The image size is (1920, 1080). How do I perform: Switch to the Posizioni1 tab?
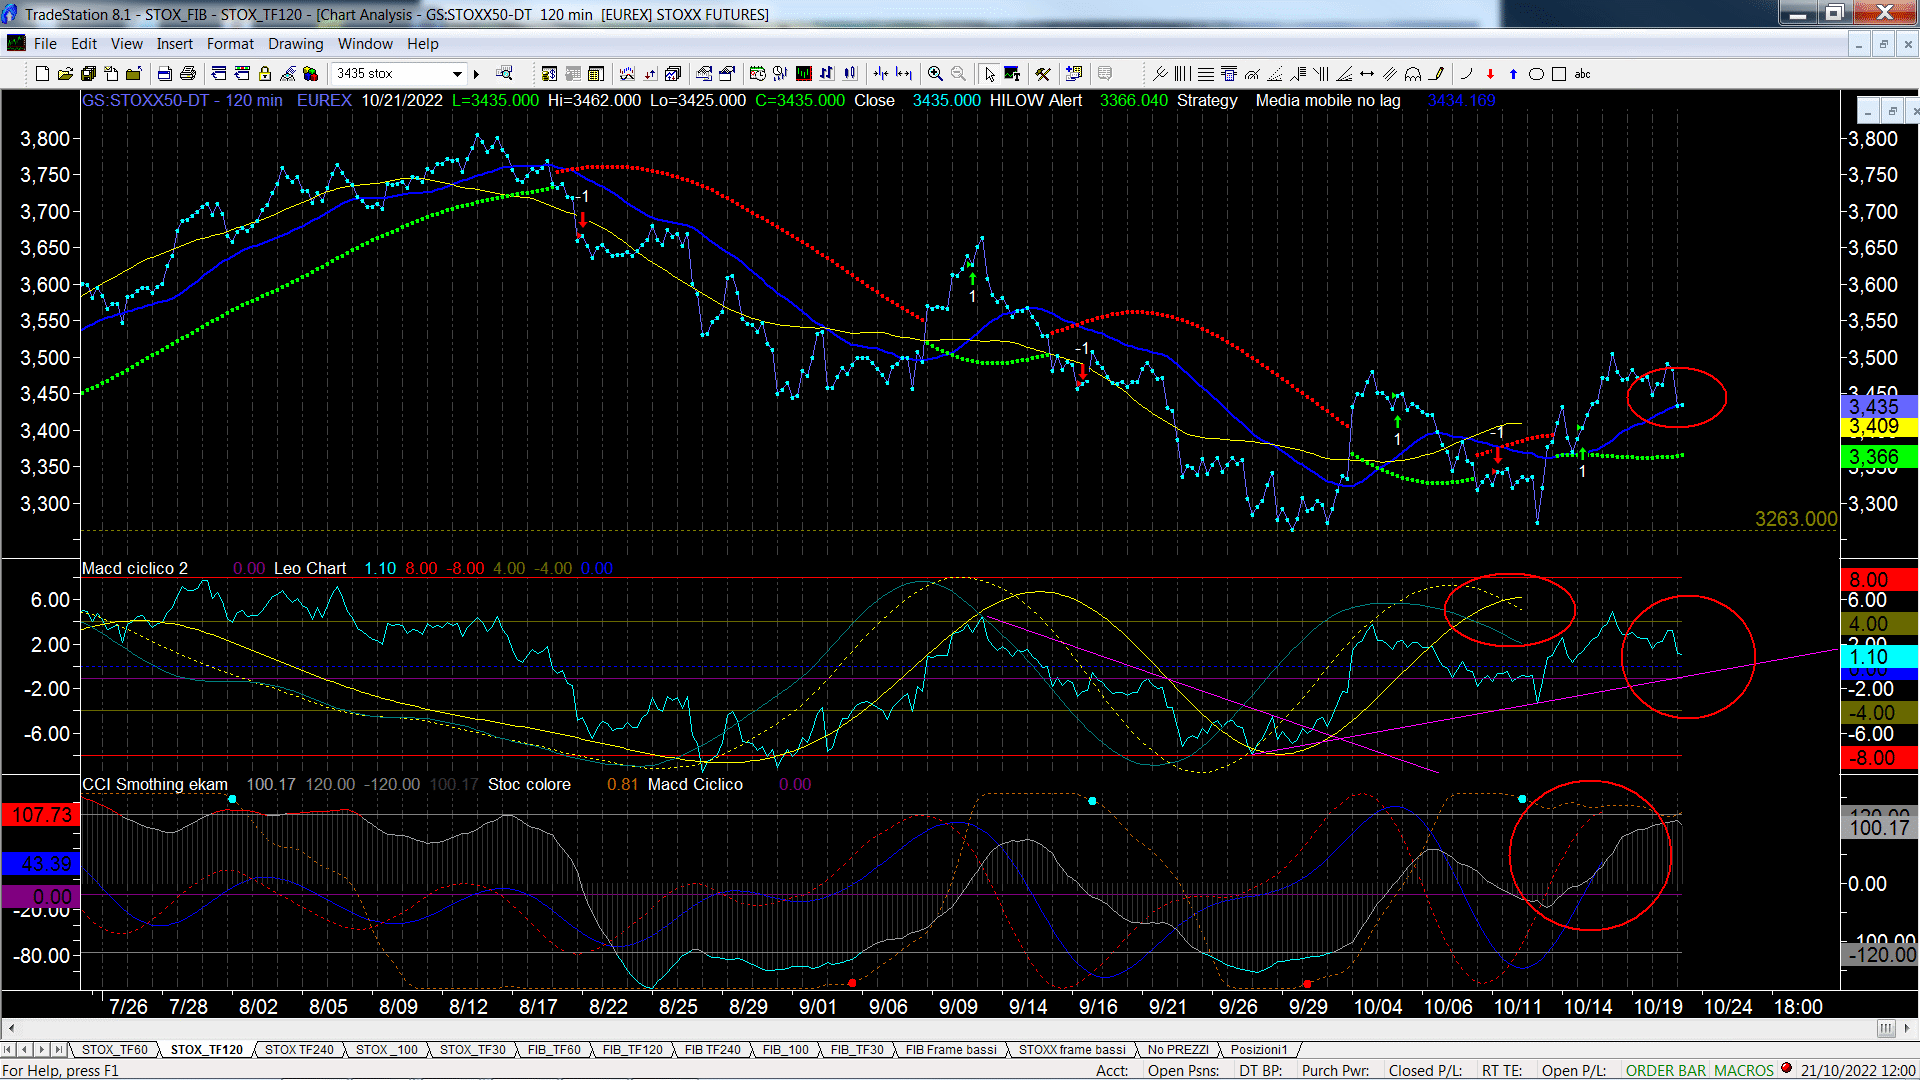click(1259, 1050)
